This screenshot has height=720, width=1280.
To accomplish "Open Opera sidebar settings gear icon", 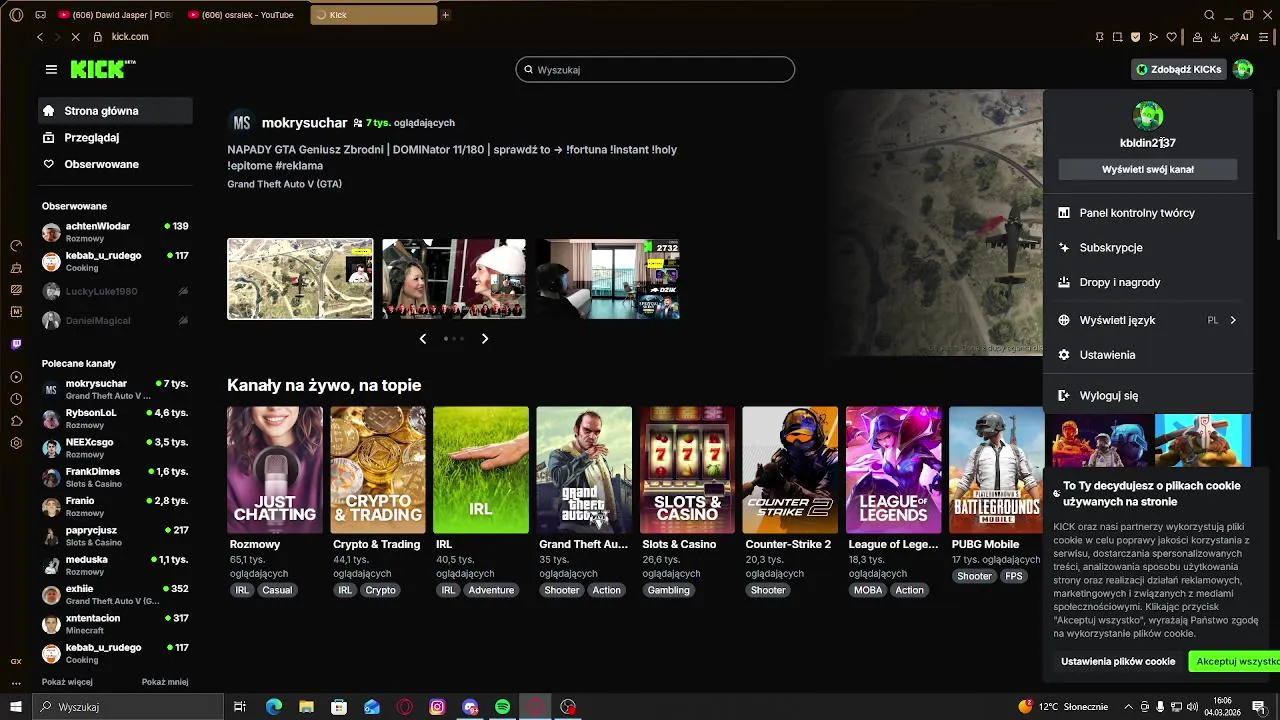I will [x=16, y=443].
